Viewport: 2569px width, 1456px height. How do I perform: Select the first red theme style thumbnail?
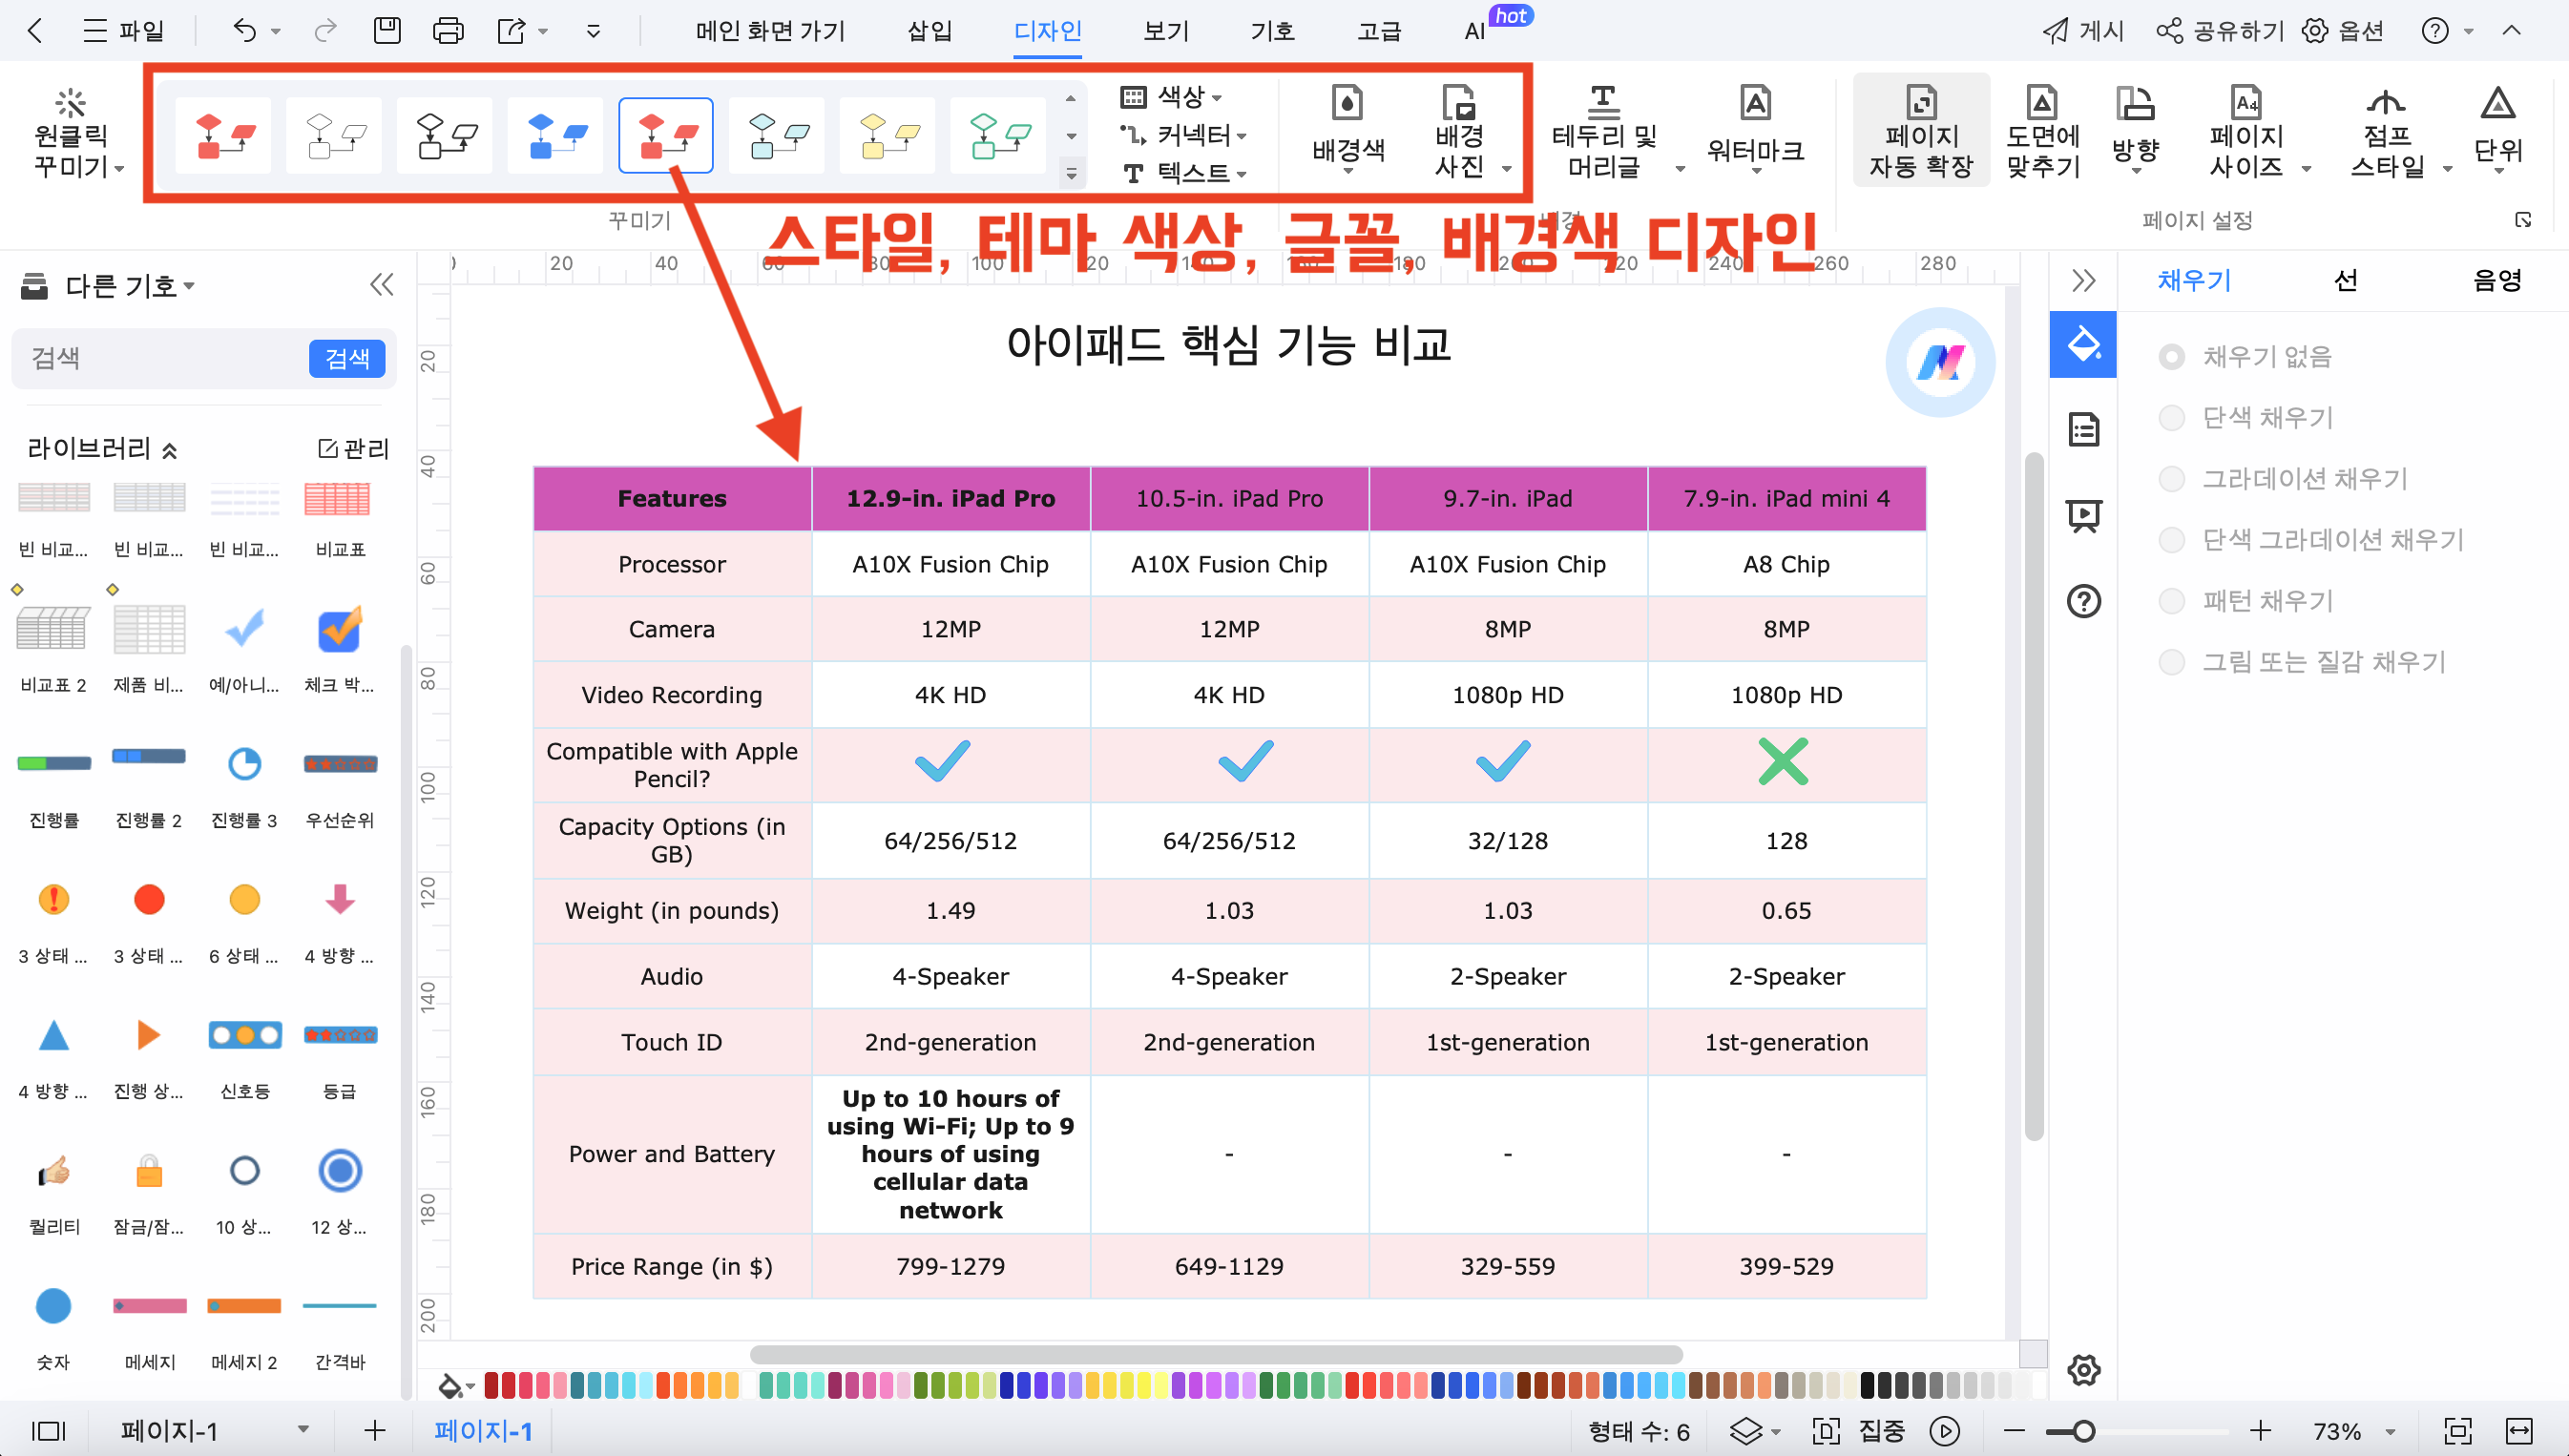[223, 135]
